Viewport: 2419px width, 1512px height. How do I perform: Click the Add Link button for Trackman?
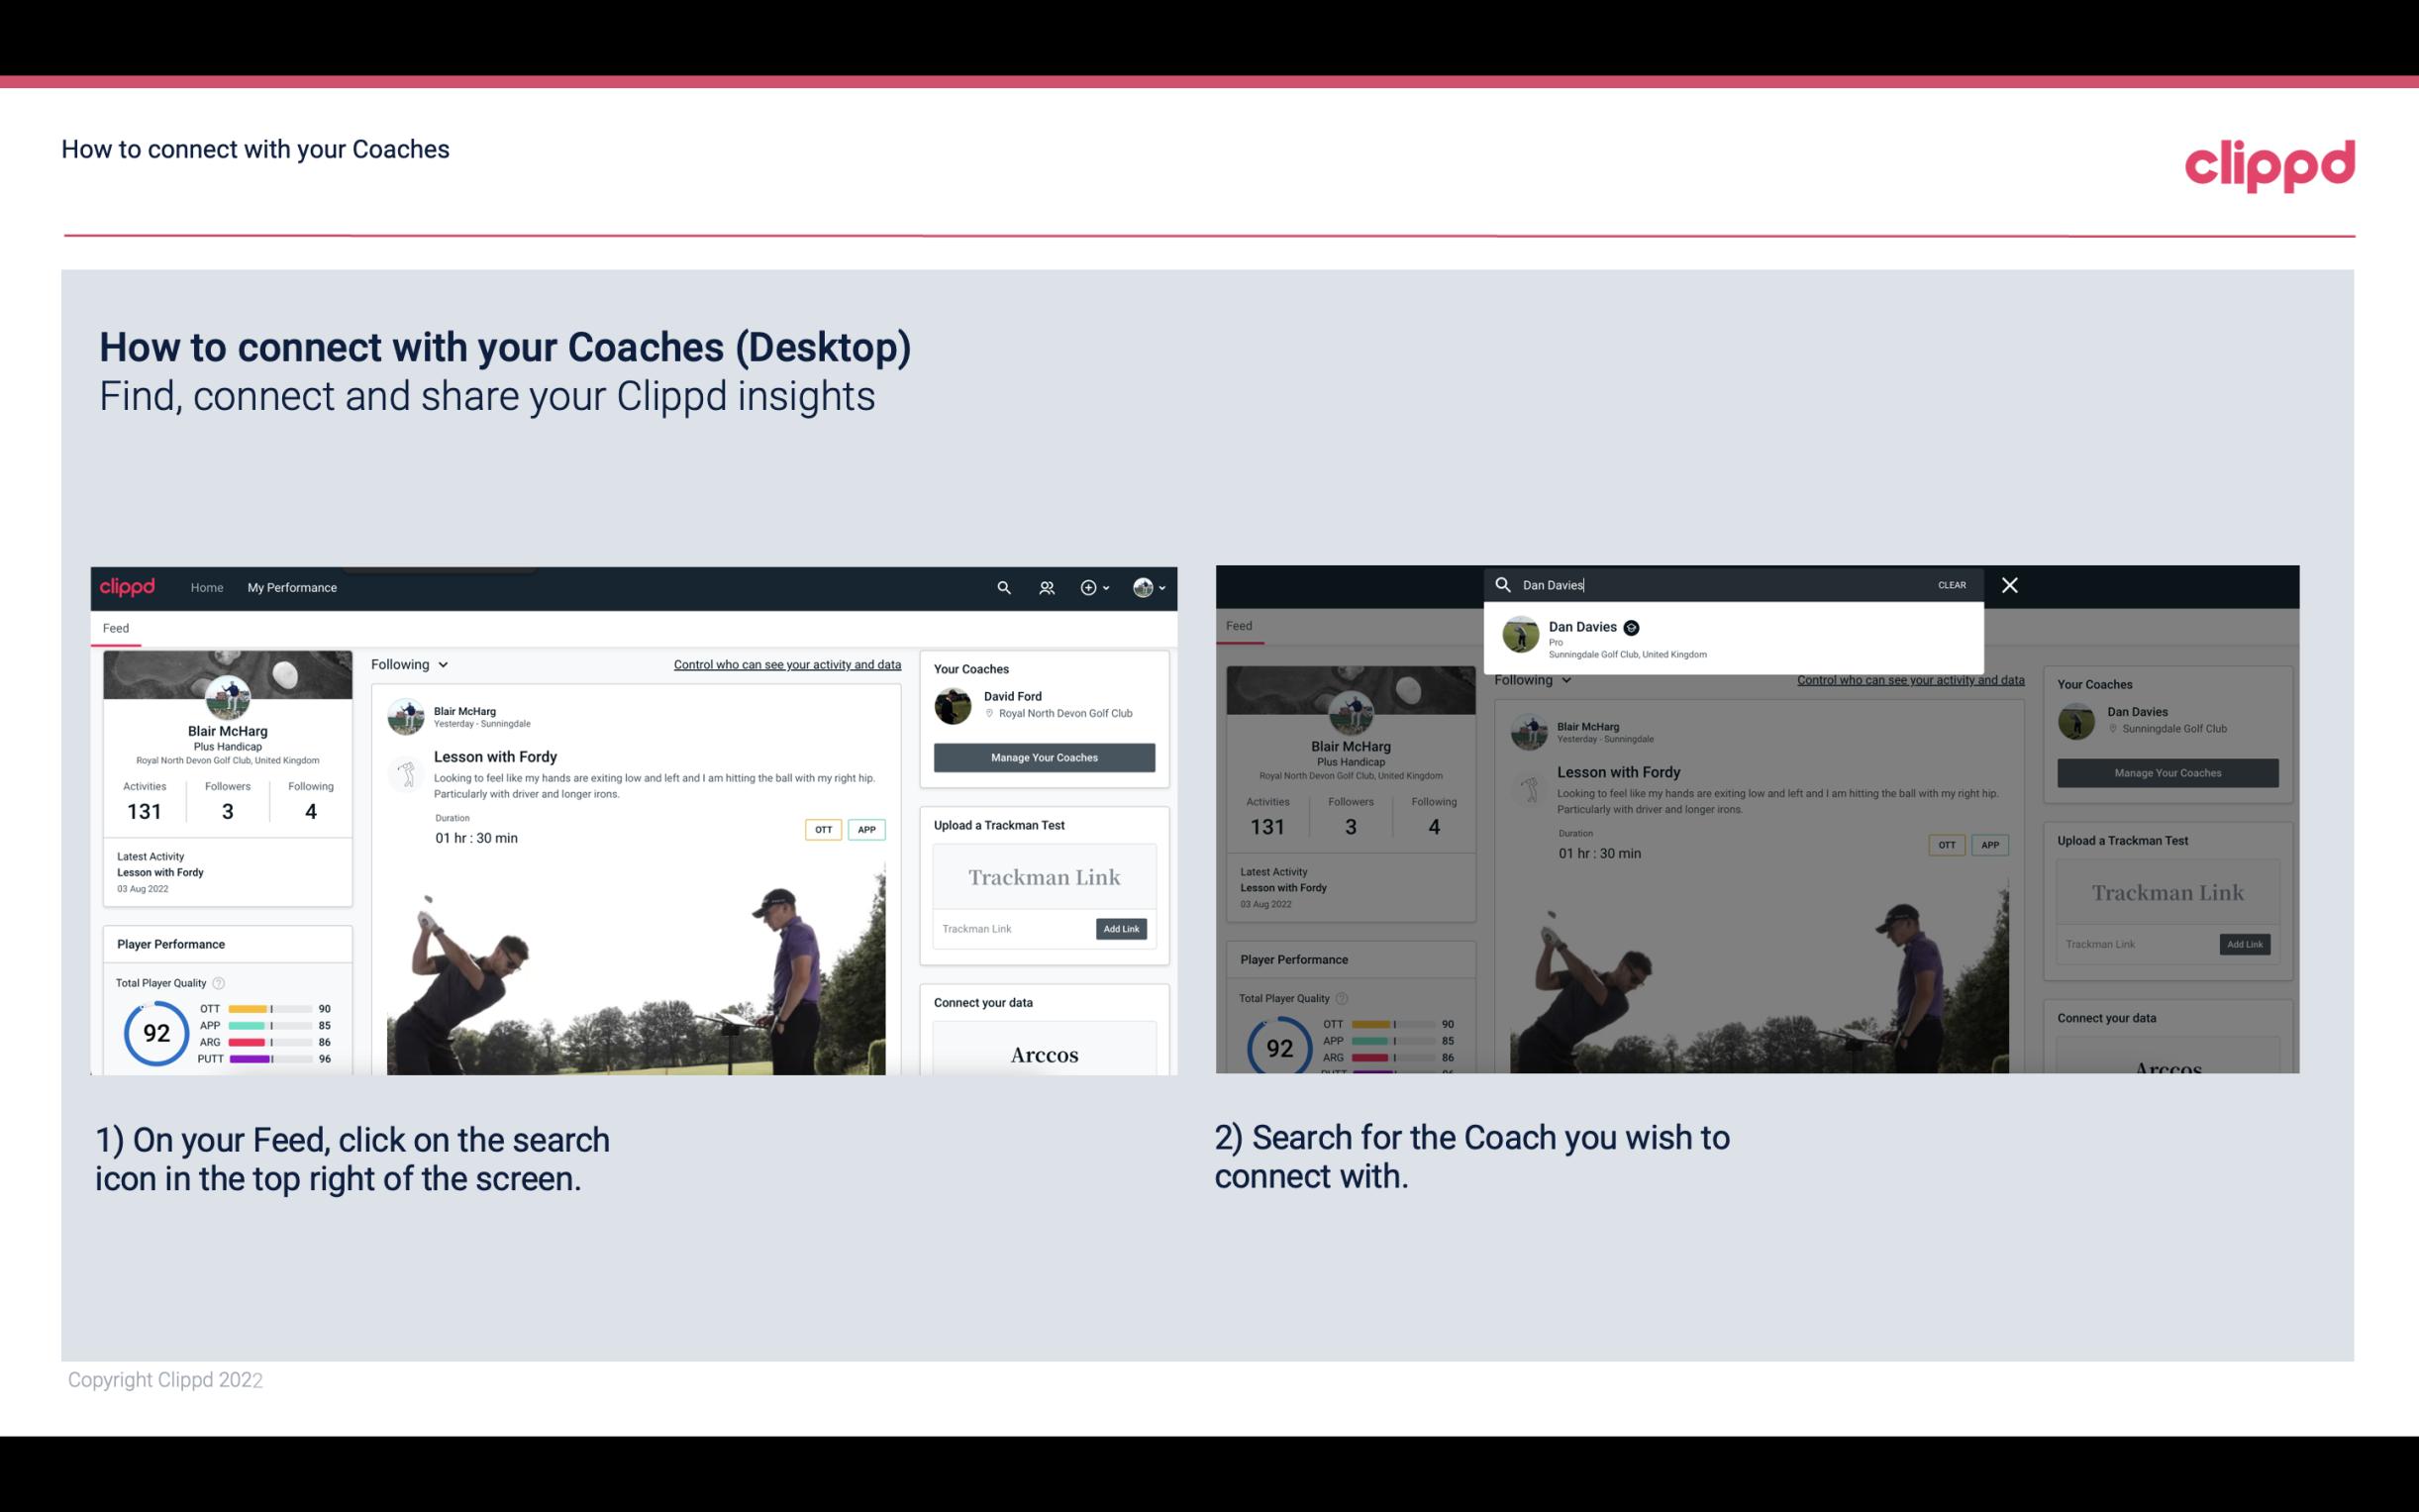click(x=1122, y=929)
